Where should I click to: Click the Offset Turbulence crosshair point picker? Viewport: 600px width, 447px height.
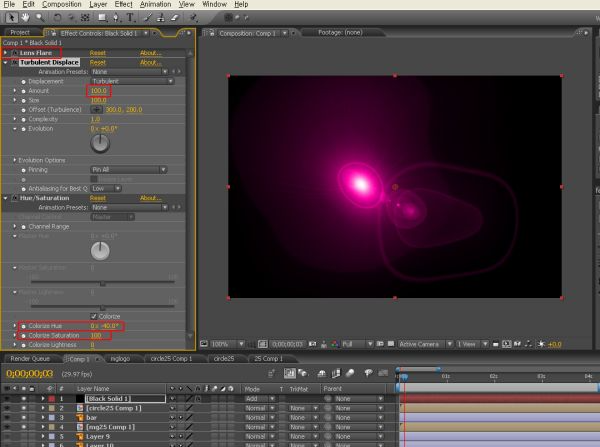tap(96, 109)
